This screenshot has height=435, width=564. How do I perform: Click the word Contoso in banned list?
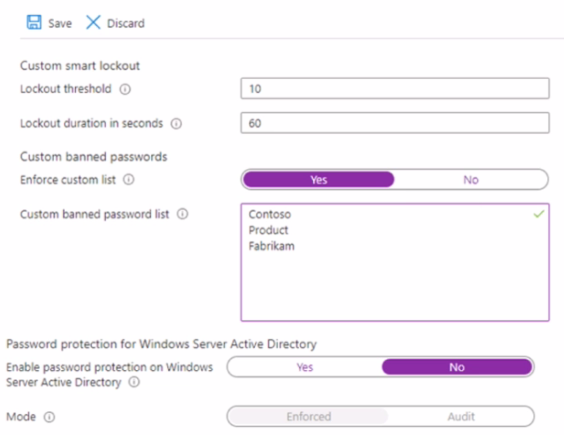click(x=270, y=214)
